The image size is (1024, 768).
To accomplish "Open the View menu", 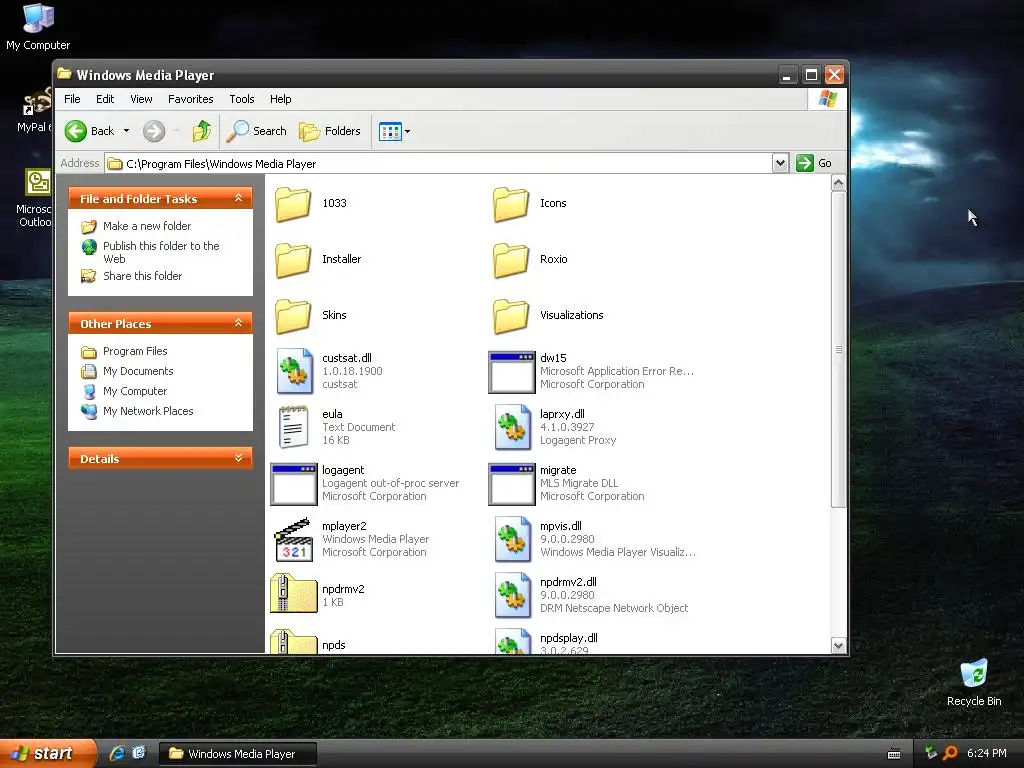I will pos(141,99).
